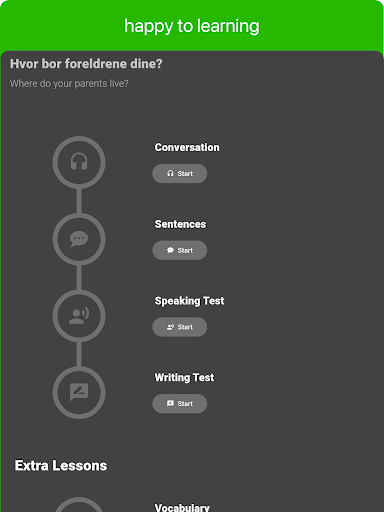Click the chat bubble circle icon for Sentences
Image resolution: width=384 pixels, height=512 pixels.
[79, 239]
